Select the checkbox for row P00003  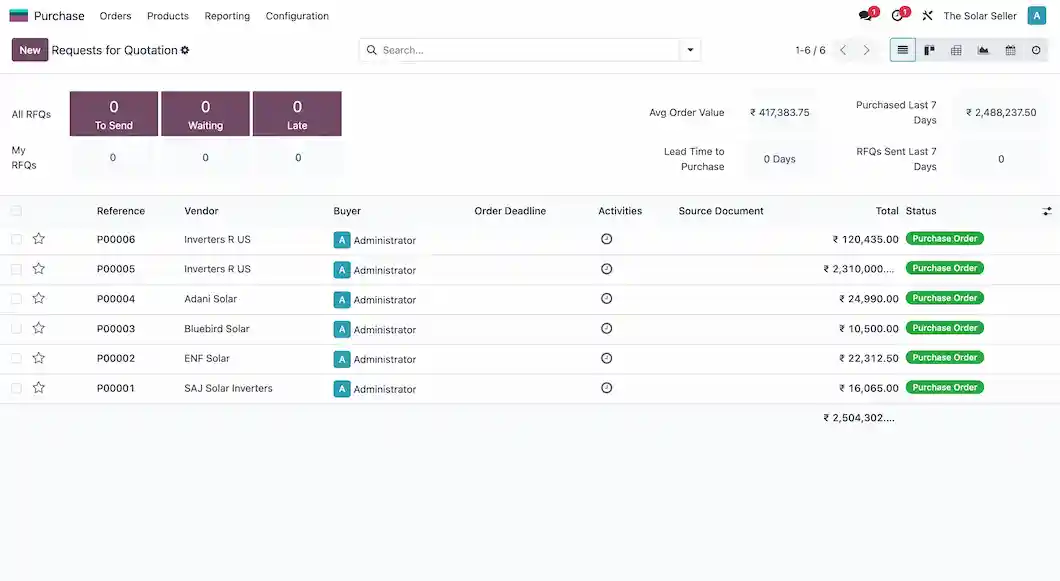(16, 328)
